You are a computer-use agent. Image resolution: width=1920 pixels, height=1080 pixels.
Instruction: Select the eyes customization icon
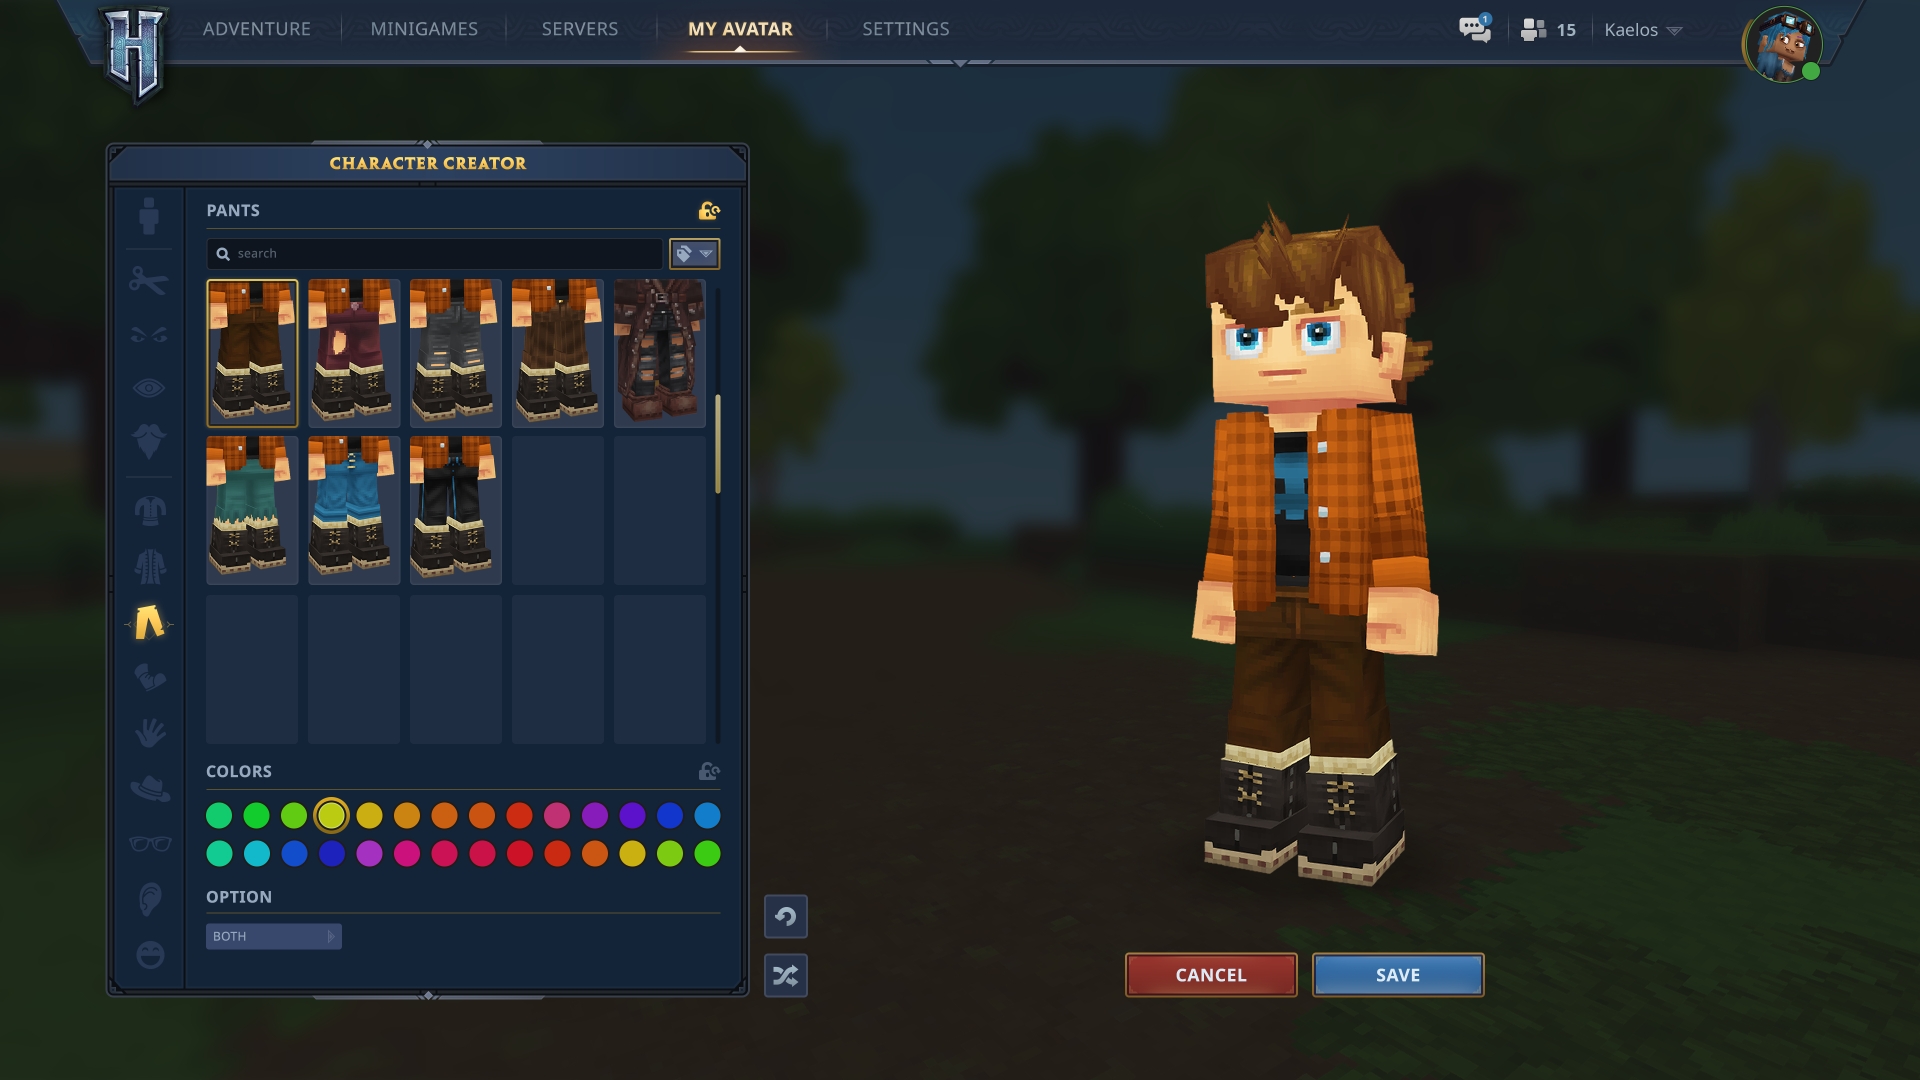coord(148,389)
